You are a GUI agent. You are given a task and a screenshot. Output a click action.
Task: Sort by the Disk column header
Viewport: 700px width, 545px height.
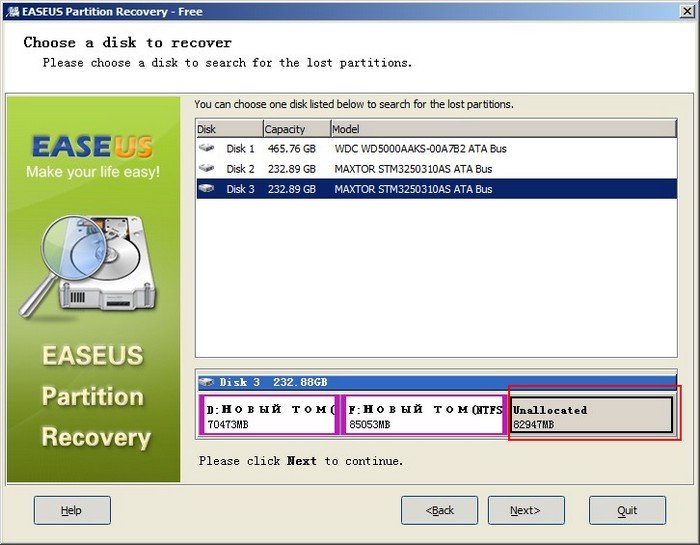pyautogui.click(x=229, y=129)
